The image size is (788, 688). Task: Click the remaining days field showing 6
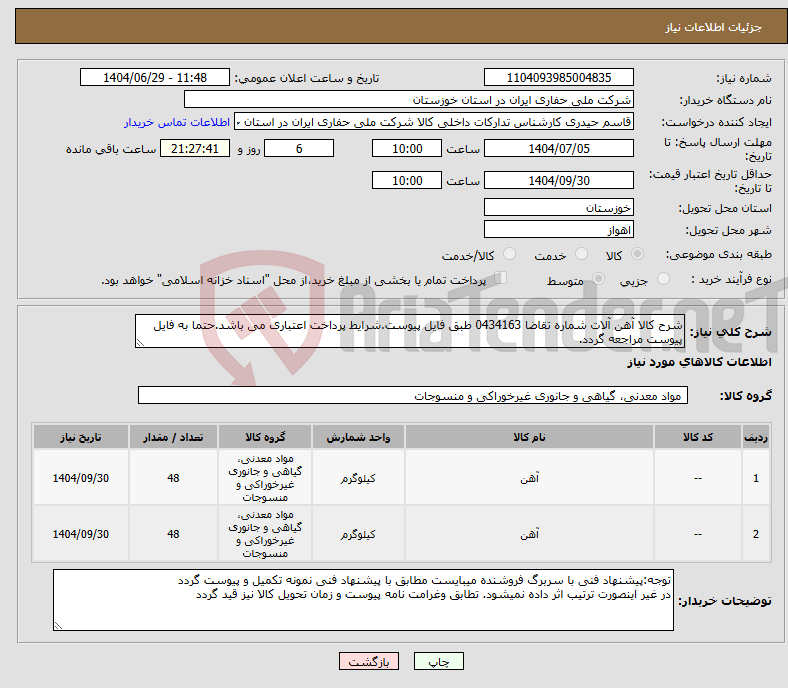299,149
